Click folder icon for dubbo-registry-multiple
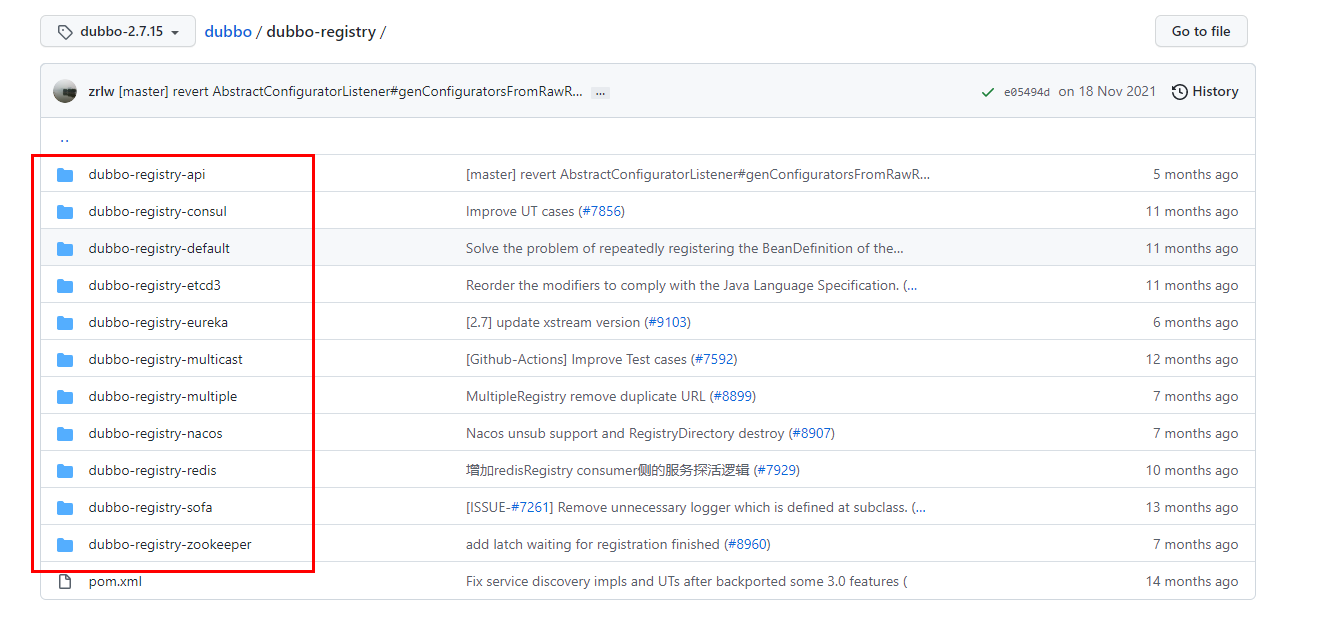This screenshot has height=632, width=1332. tap(65, 397)
